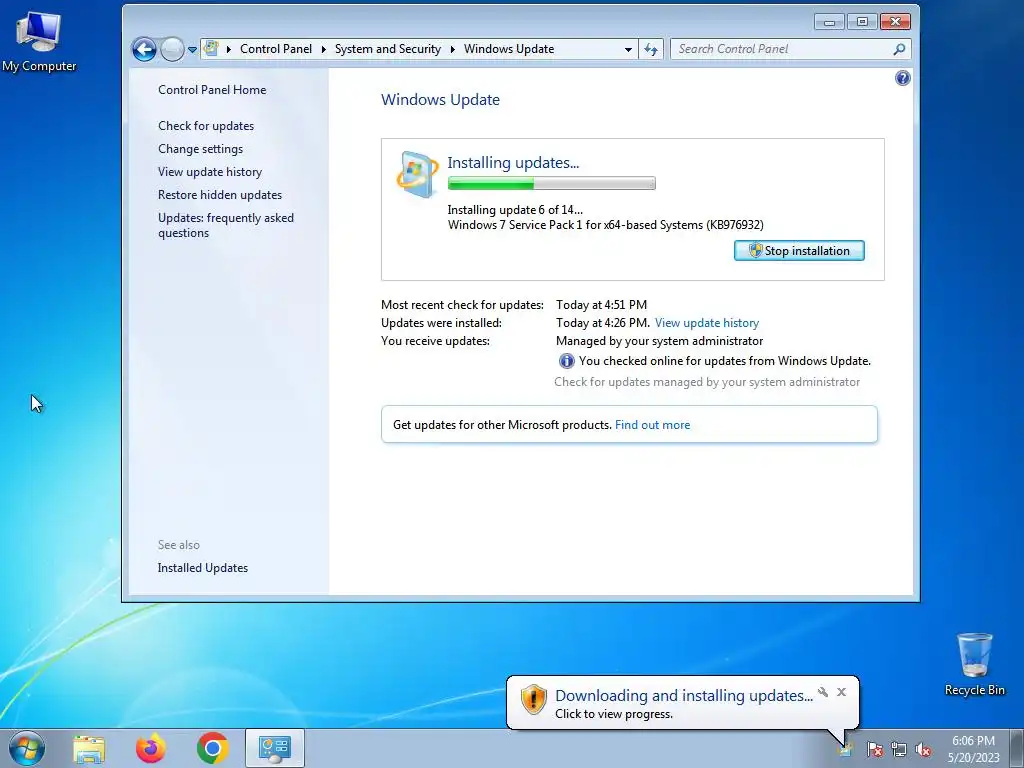Image resolution: width=1024 pixels, height=768 pixels.
Task: Open My Computer desktop icon
Action: pos(39,42)
